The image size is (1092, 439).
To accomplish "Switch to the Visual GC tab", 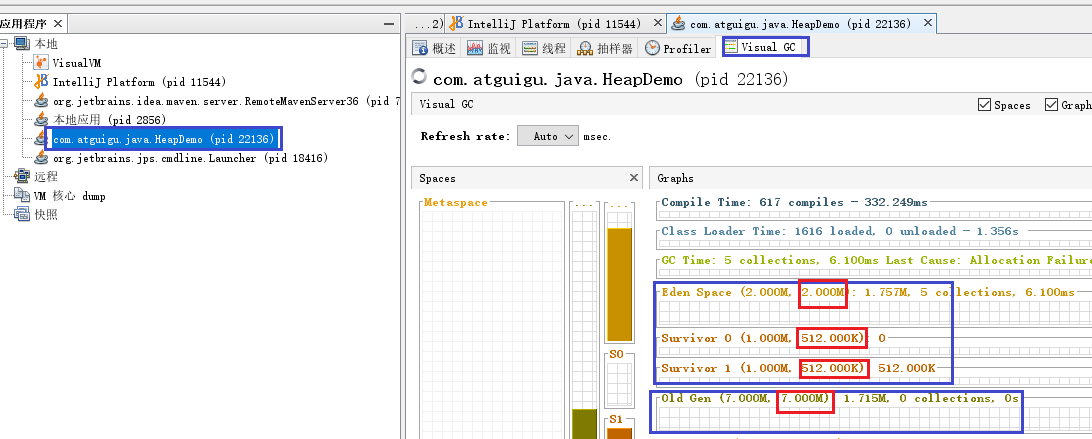I will coord(765,47).
